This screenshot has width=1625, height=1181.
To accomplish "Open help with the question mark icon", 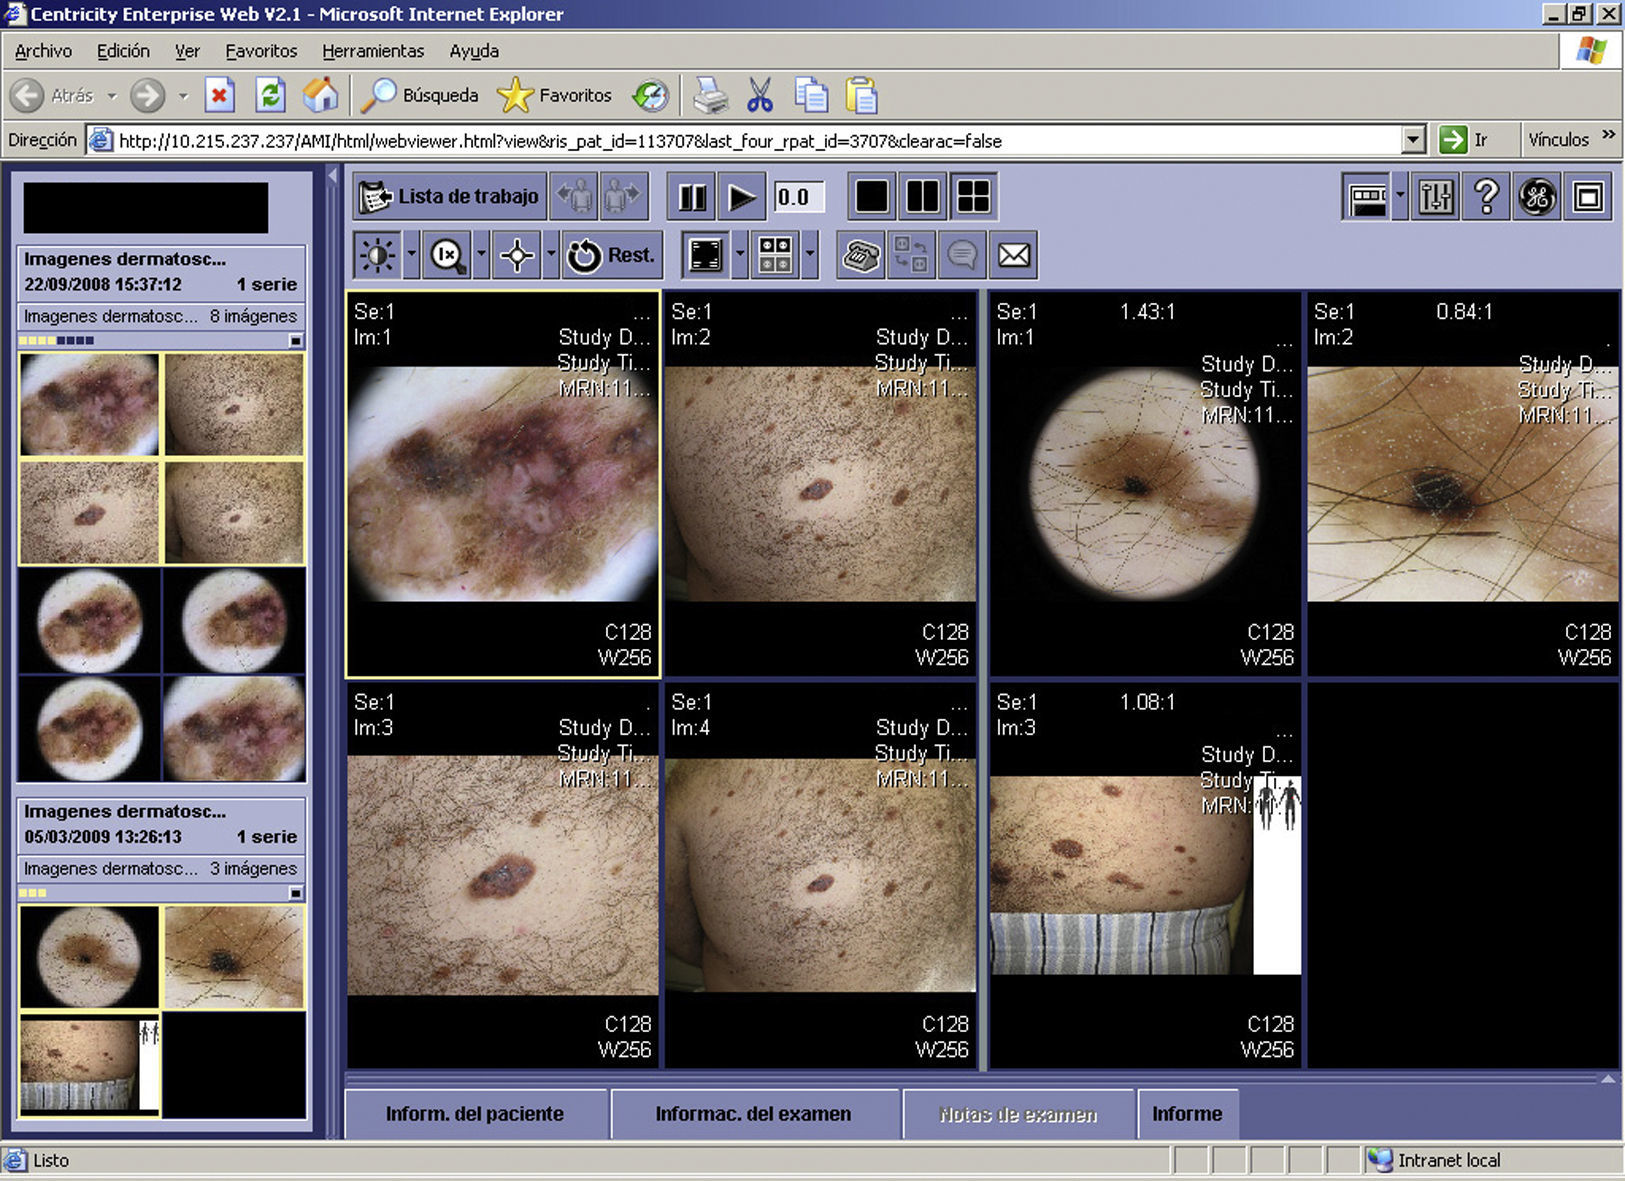I will 1486,197.
